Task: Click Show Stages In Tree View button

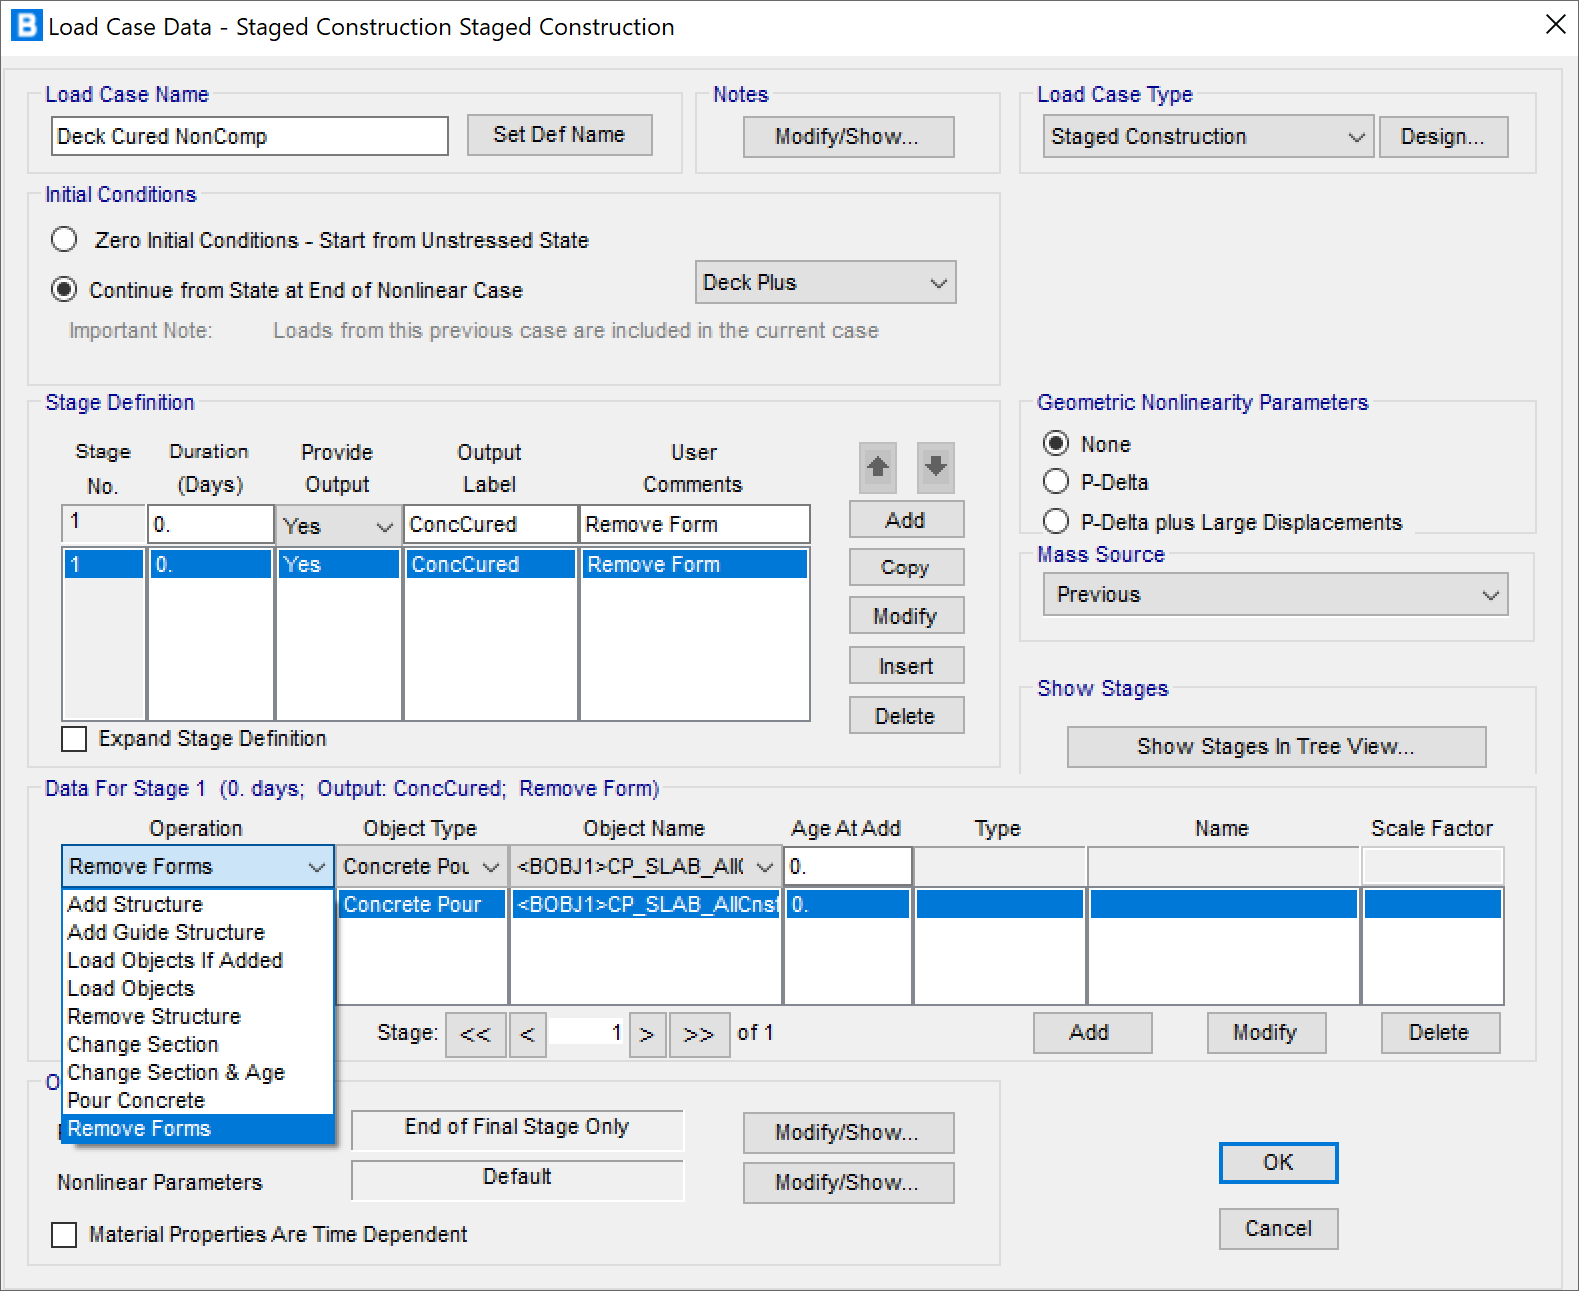Action: 1275,747
